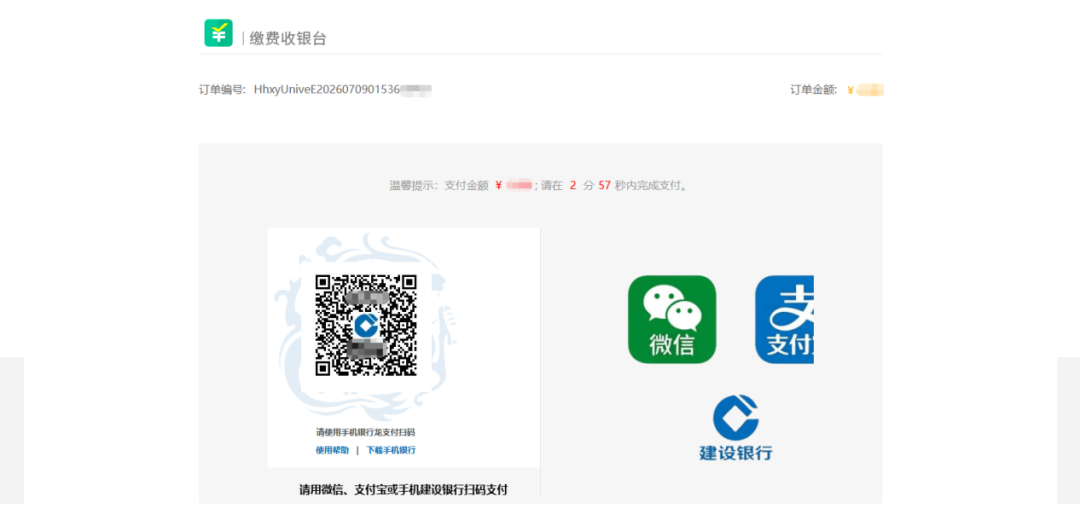1080x508 pixels.
Task: Click the WeChat 微信 icon
Action: coord(672,319)
